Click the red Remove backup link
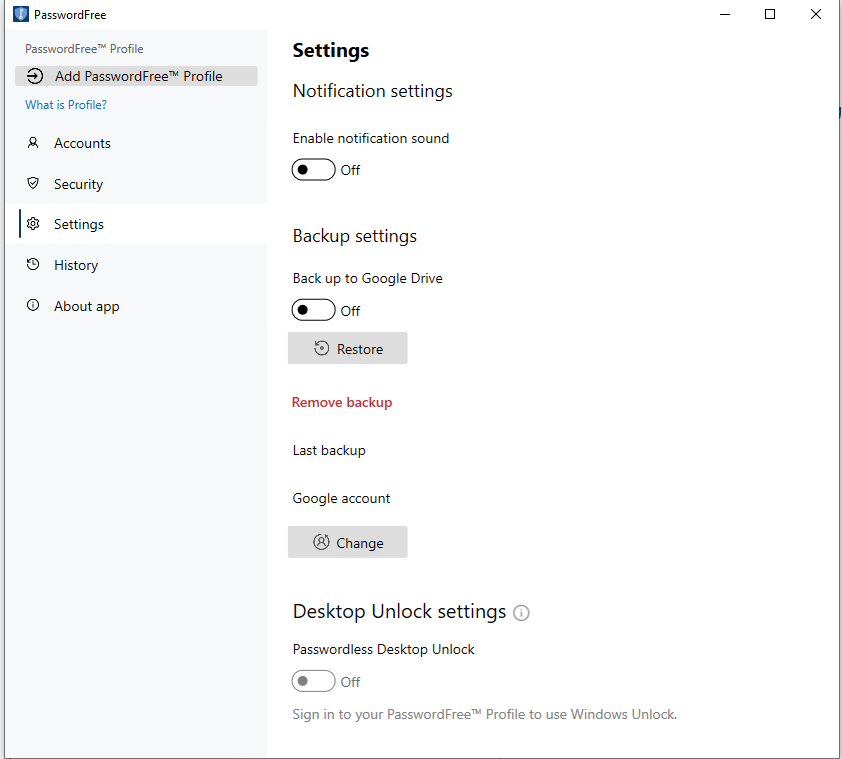 [342, 402]
